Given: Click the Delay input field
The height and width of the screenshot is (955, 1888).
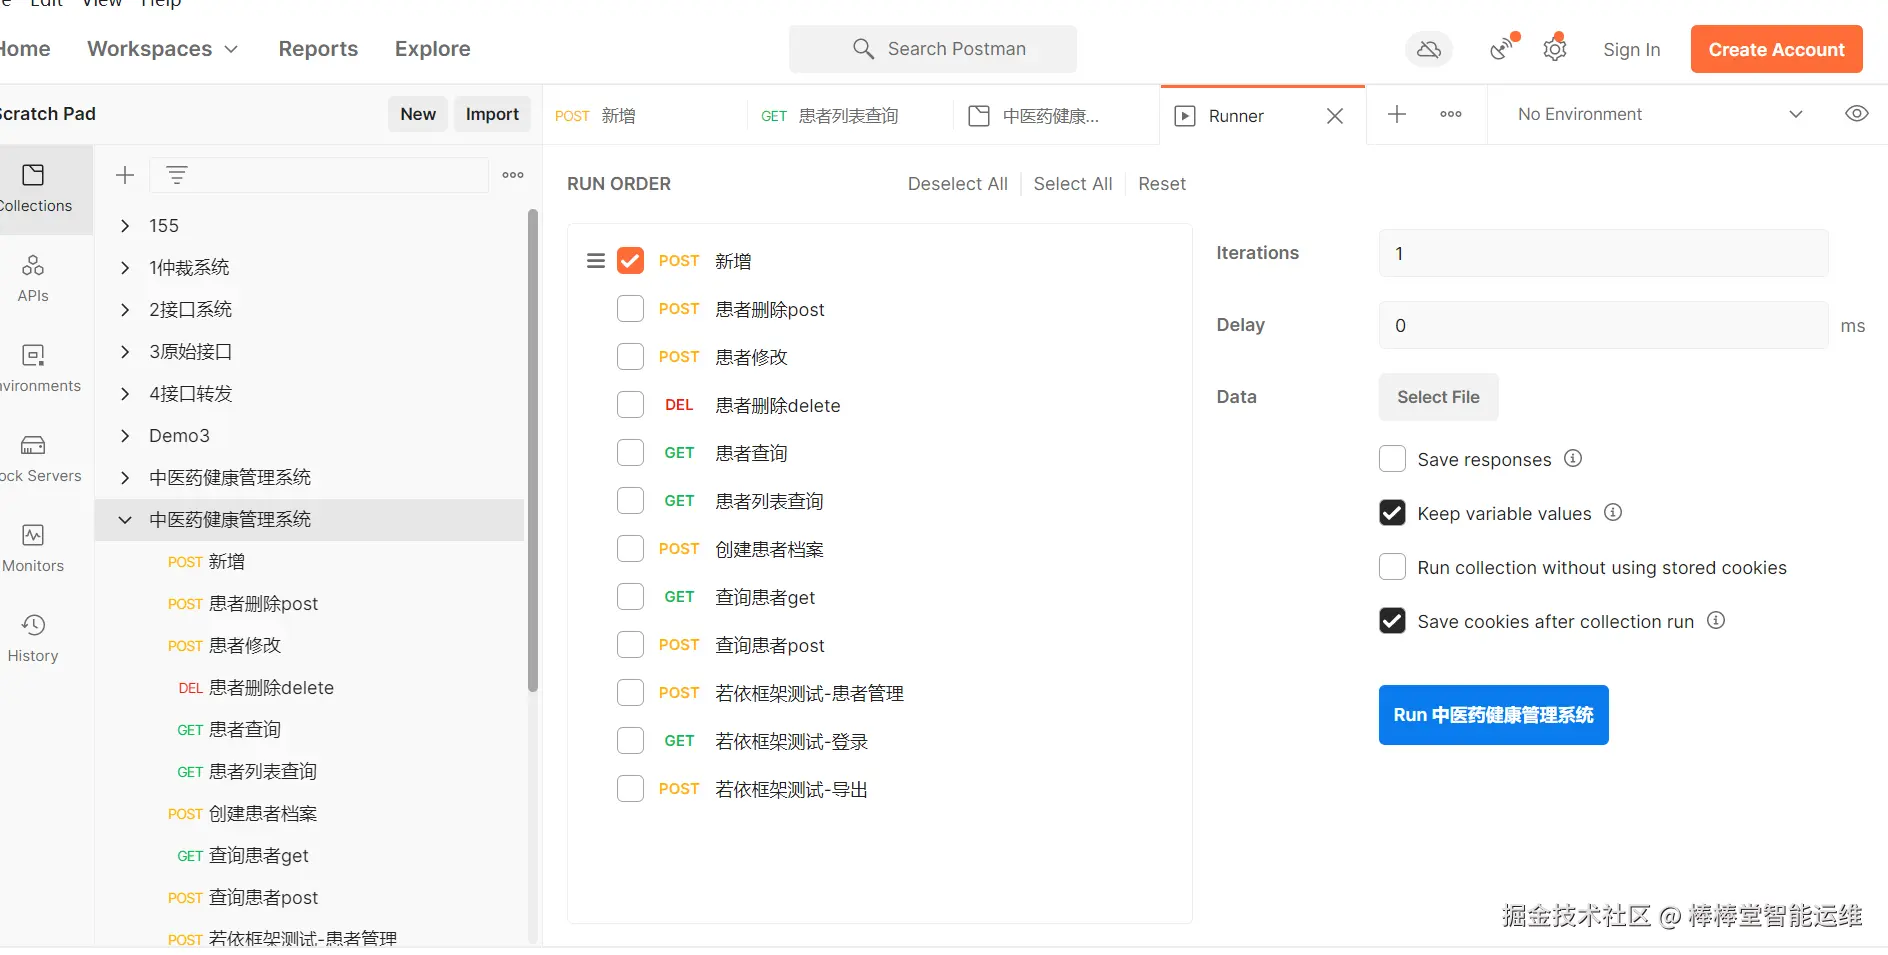Looking at the screenshot, I should [1603, 325].
